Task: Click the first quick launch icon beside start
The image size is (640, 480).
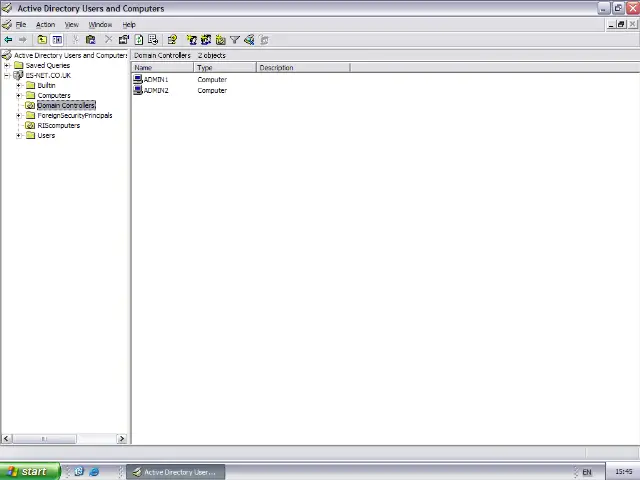Action: 79,471
